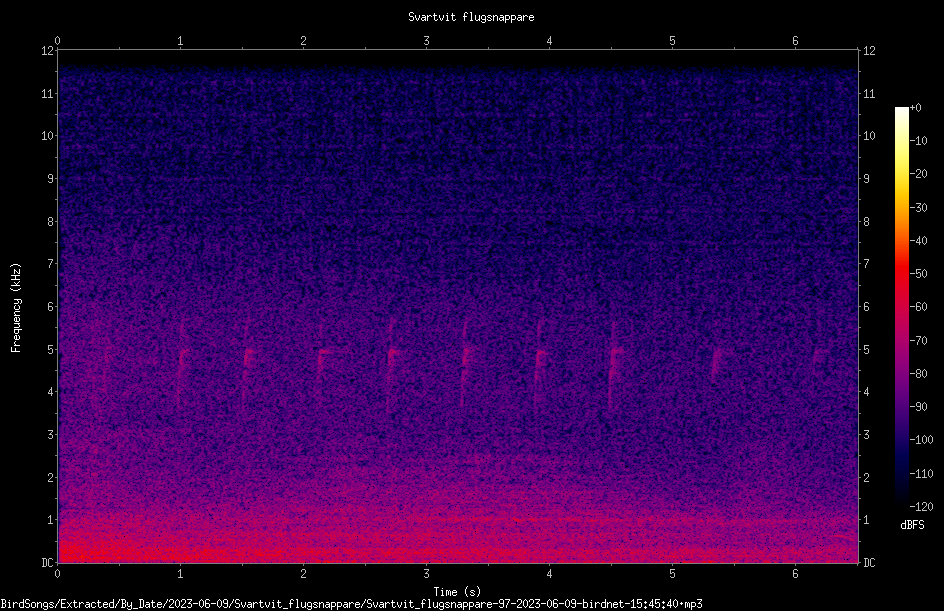The width and height of the screenshot is (944, 611).
Task: Click the '-90' colorbar scale label
Action: click(919, 407)
